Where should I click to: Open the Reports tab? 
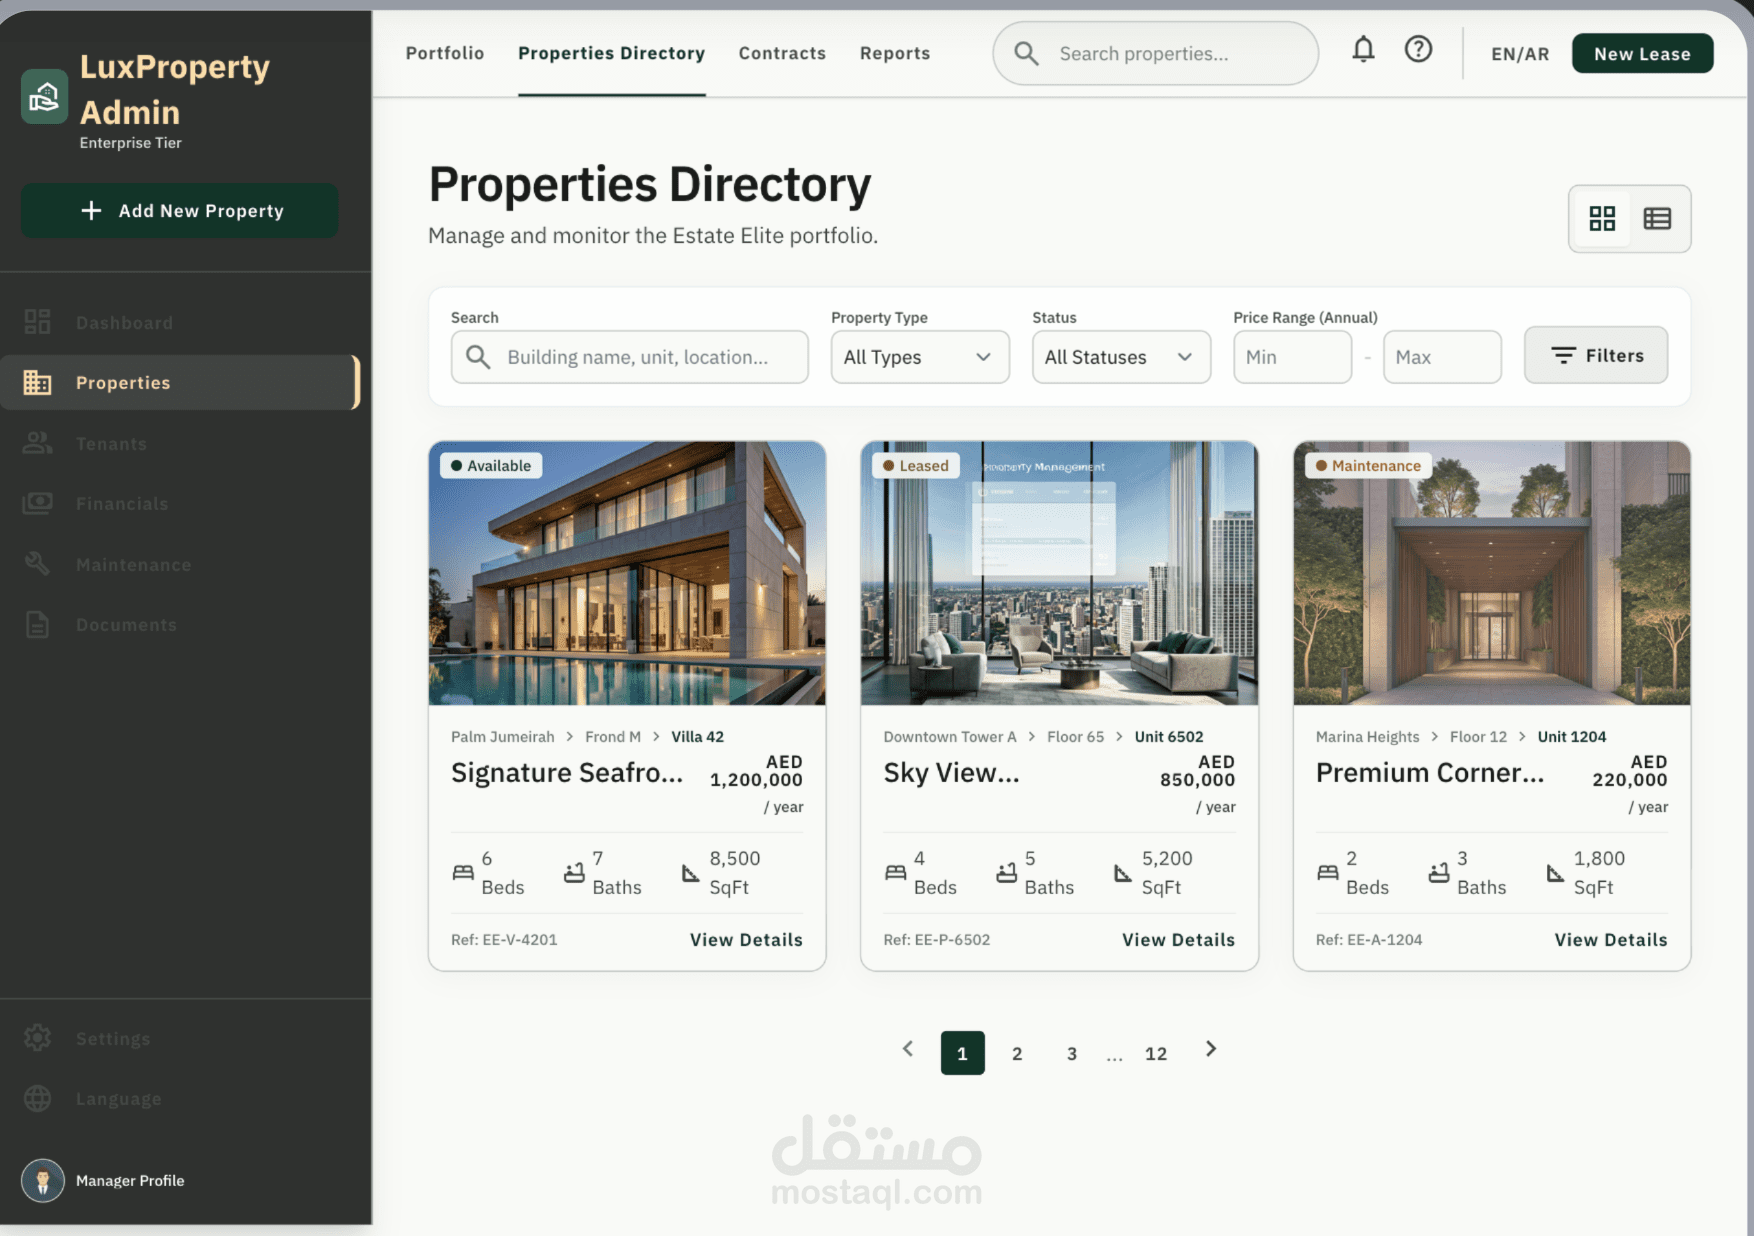(895, 53)
